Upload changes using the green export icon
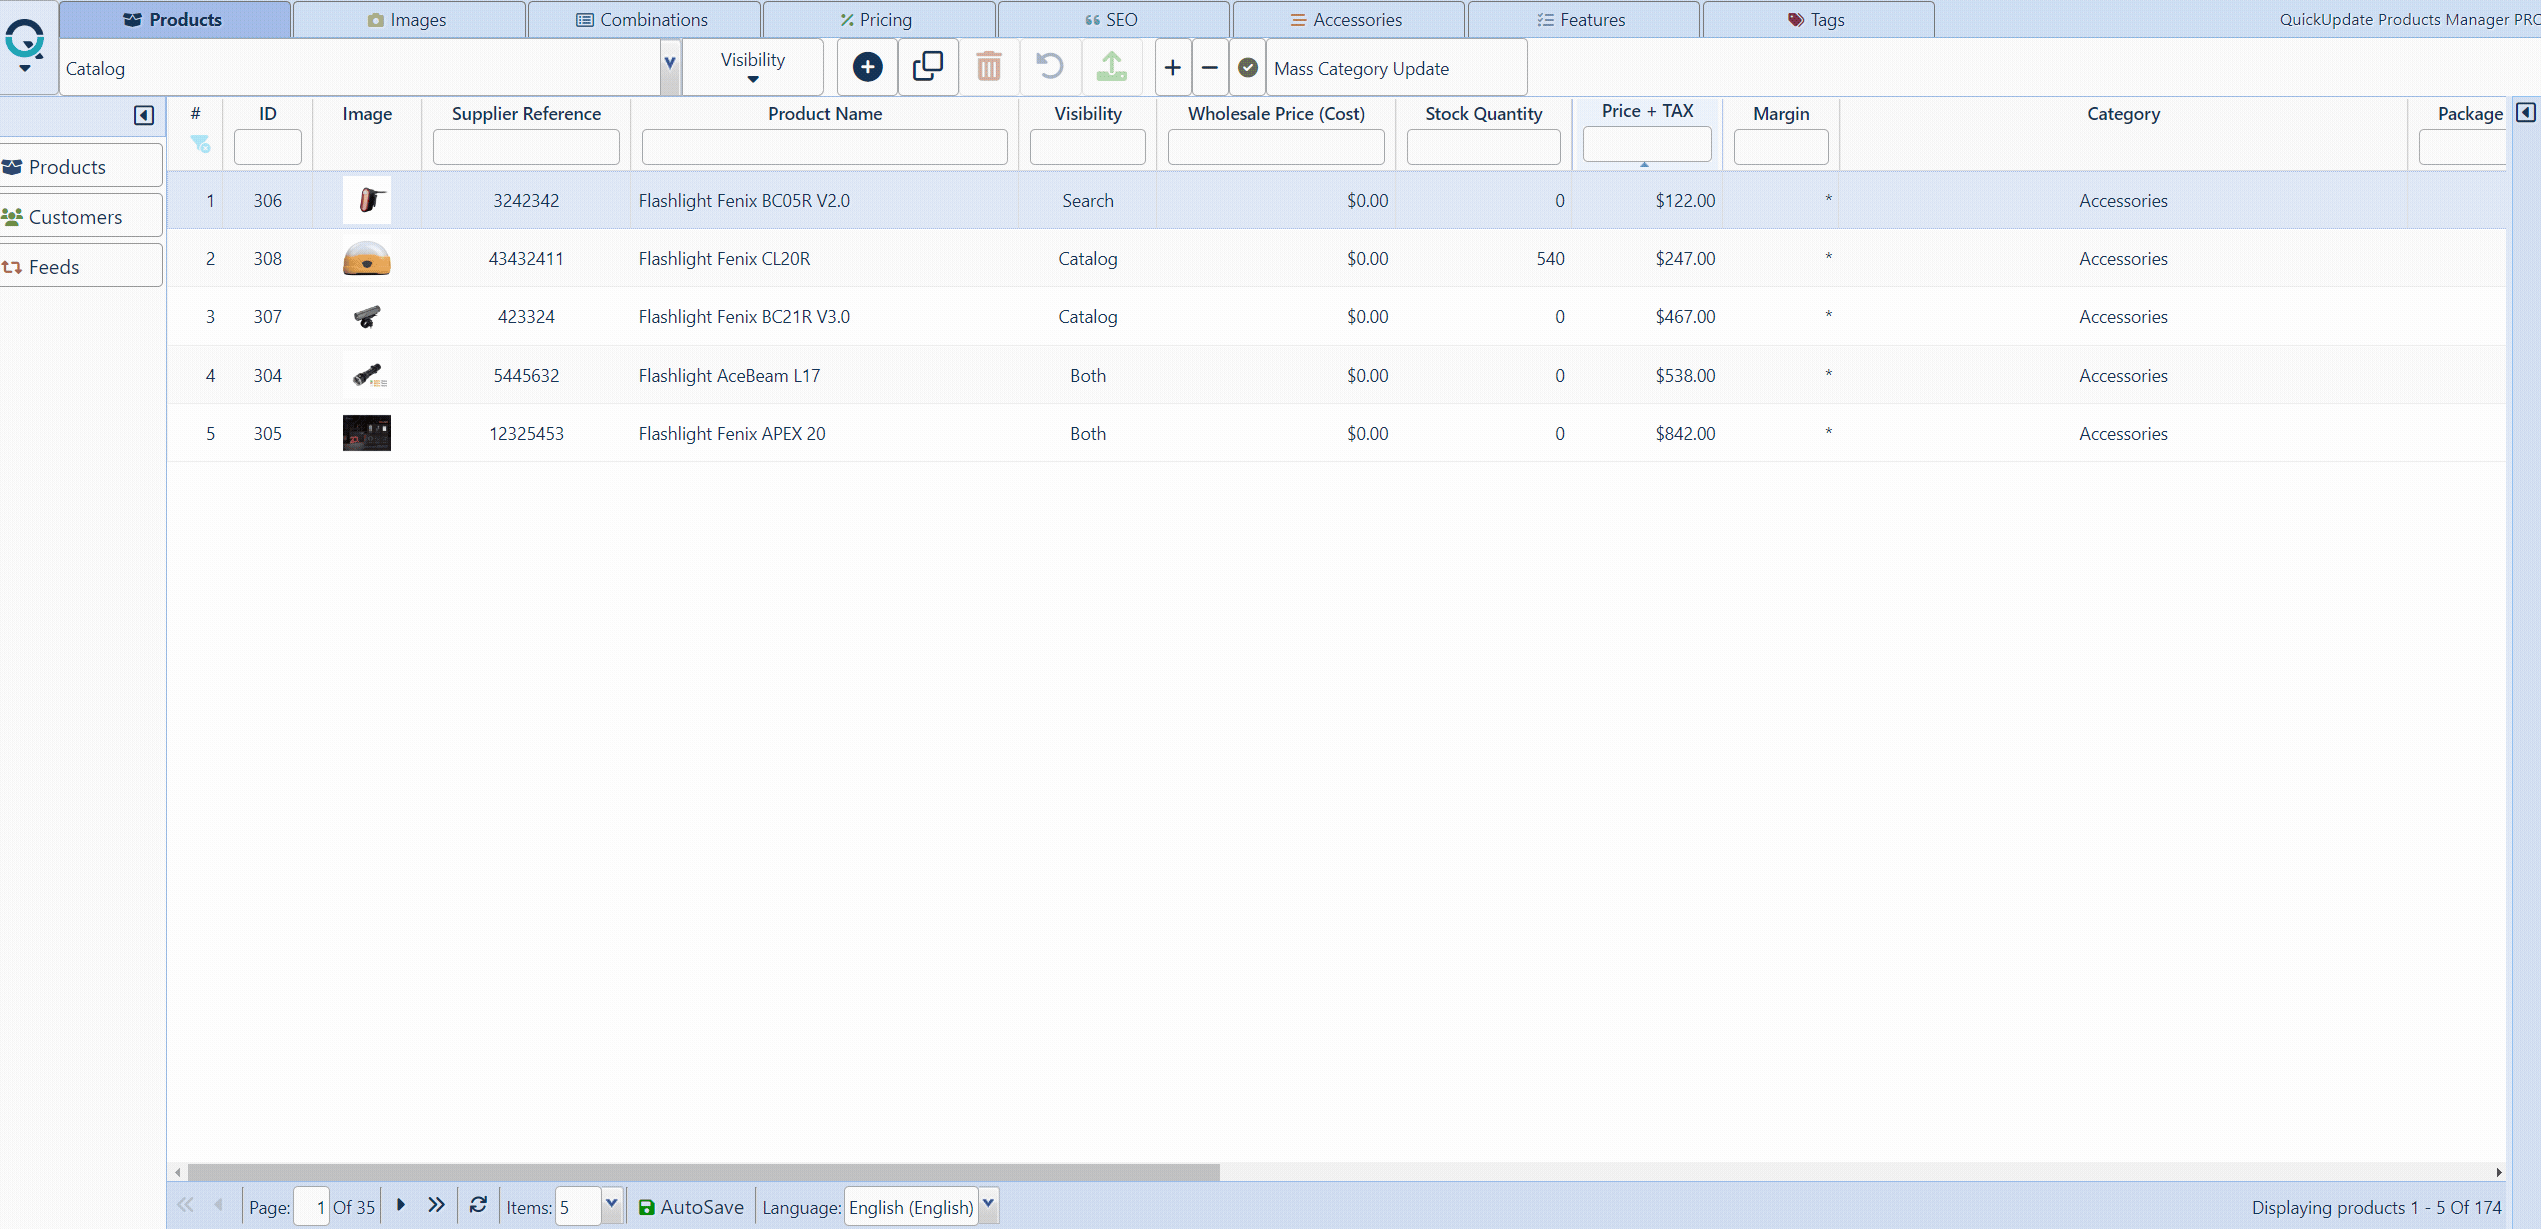The width and height of the screenshot is (2541, 1229). tap(1112, 67)
